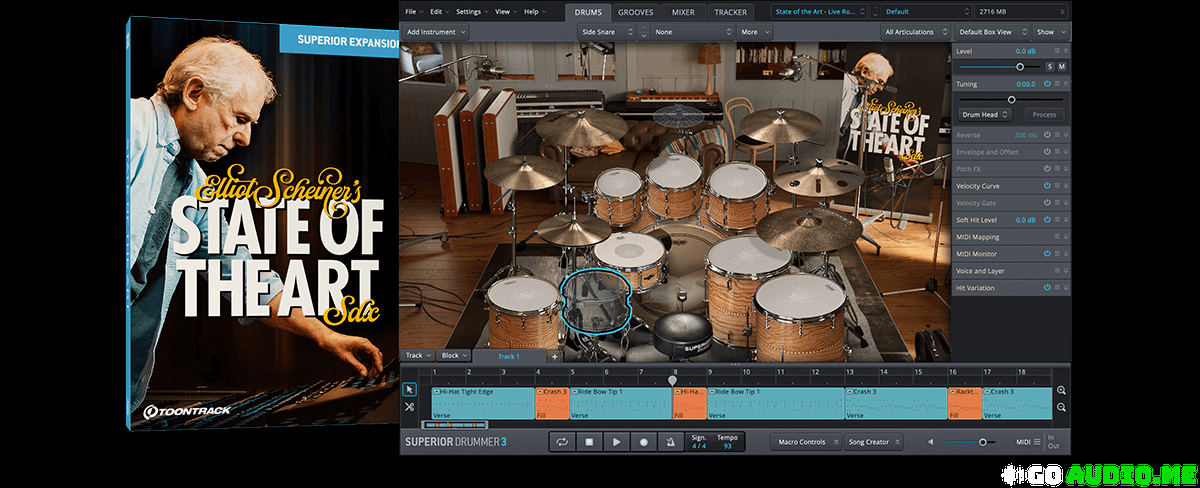
Task: Enable Pitch FX power button
Action: [1047, 169]
